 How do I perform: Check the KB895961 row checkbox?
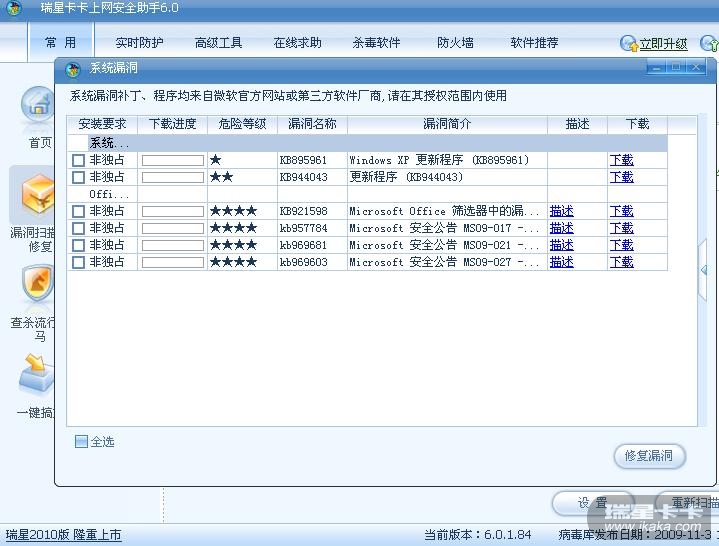(78, 160)
